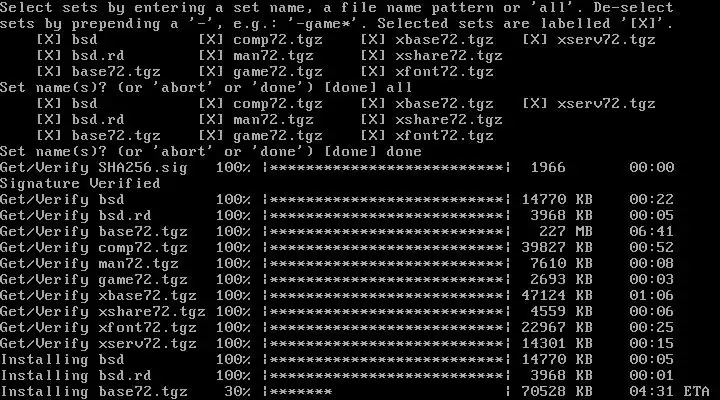Viewport: 720px width, 400px height.
Task: Click the ETA label on the last line
Action: pyautogui.click(x=696, y=392)
